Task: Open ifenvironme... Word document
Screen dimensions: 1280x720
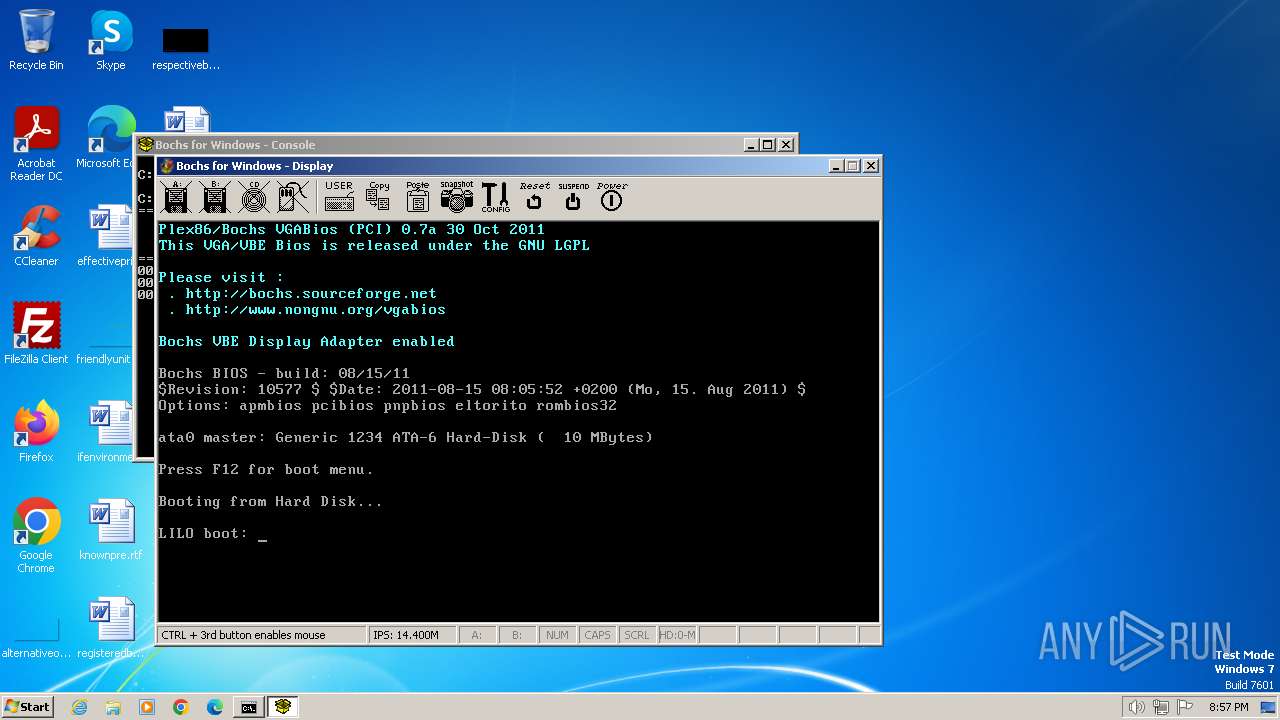Action: [x=106, y=431]
